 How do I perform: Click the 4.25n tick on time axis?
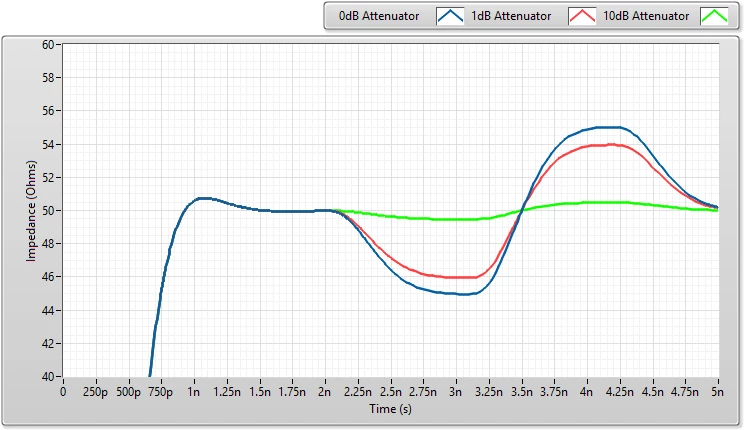pos(620,392)
